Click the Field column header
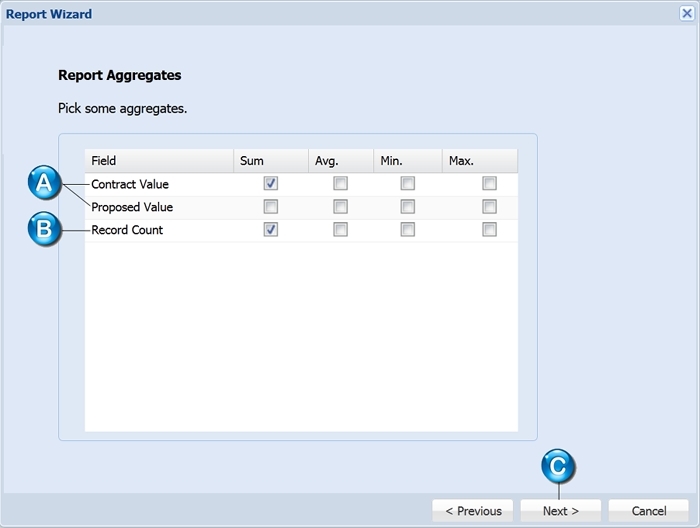Image resolution: width=700 pixels, height=528 pixels. [159, 161]
